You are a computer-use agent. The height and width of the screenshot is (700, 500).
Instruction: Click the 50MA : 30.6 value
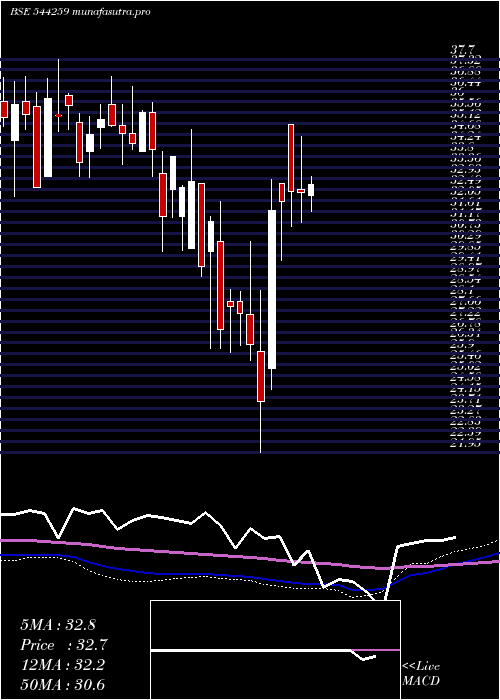(x=65, y=685)
